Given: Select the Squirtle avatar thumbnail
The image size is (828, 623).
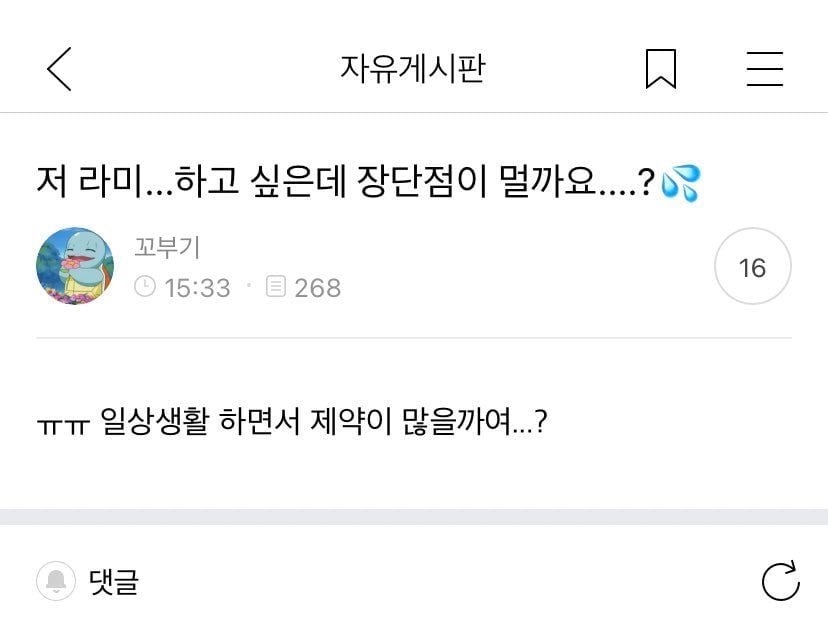Looking at the screenshot, I should (x=74, y=267).
